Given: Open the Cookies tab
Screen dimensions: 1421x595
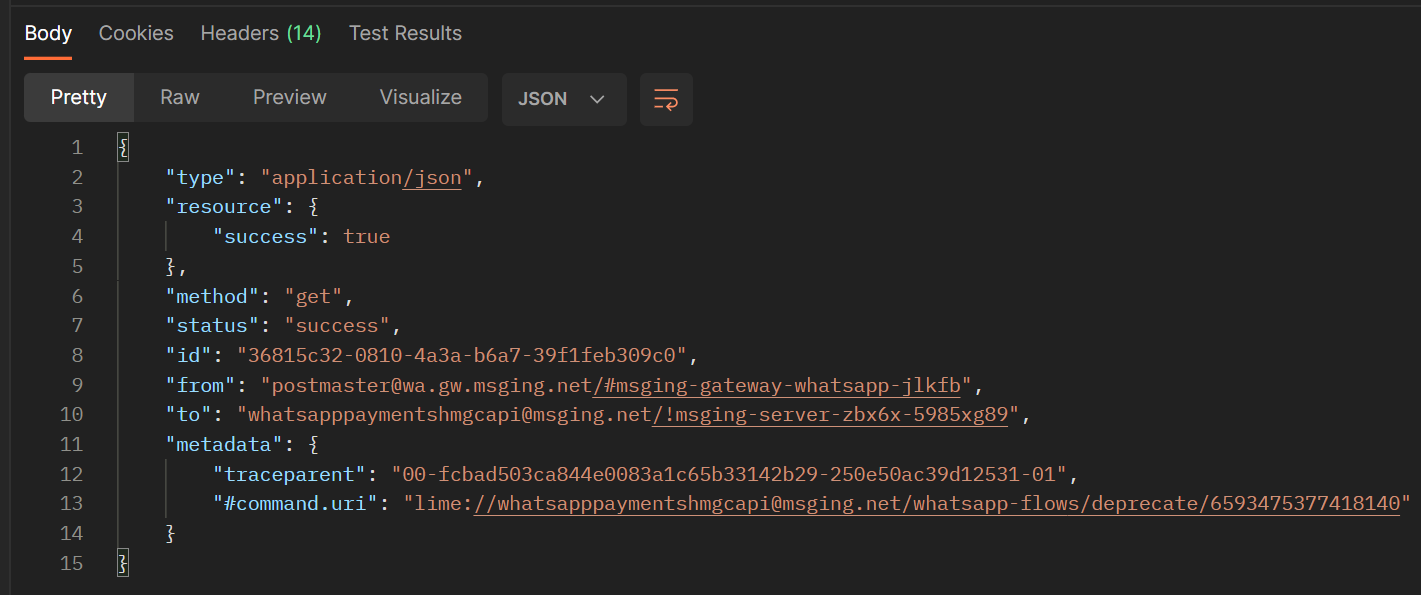Looking at the screenshot, I should (136, 33).
